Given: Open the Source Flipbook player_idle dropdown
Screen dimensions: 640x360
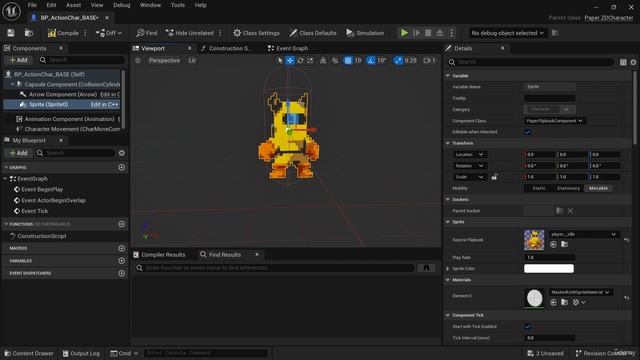Looking at the screenshot, I should [x=583, y=234].
